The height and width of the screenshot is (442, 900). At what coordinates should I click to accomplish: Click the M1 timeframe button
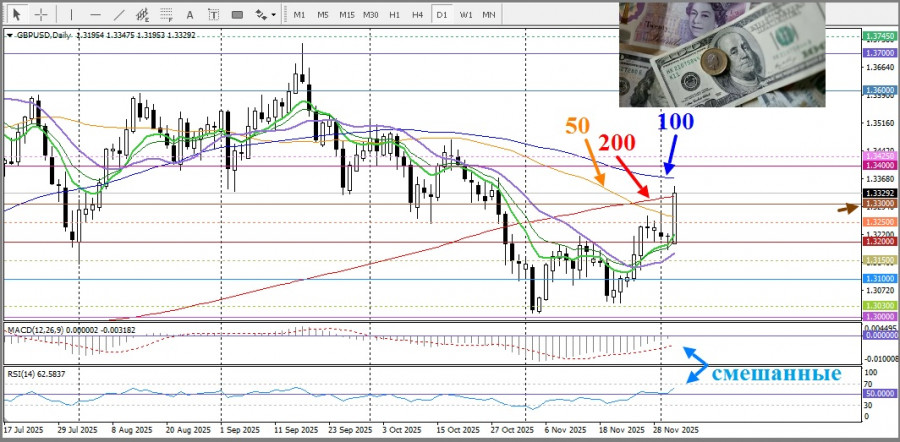point(299,15)
